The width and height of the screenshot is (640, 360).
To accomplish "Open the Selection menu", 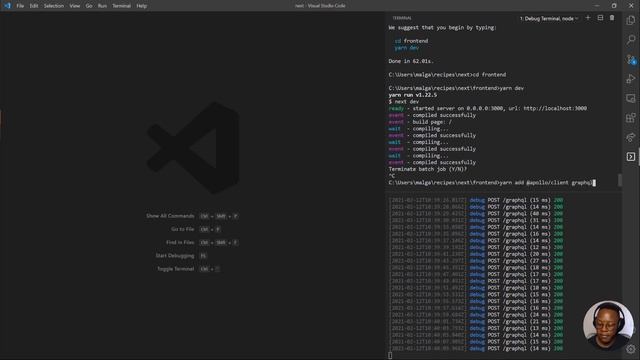I will click(x=54, y=6).
